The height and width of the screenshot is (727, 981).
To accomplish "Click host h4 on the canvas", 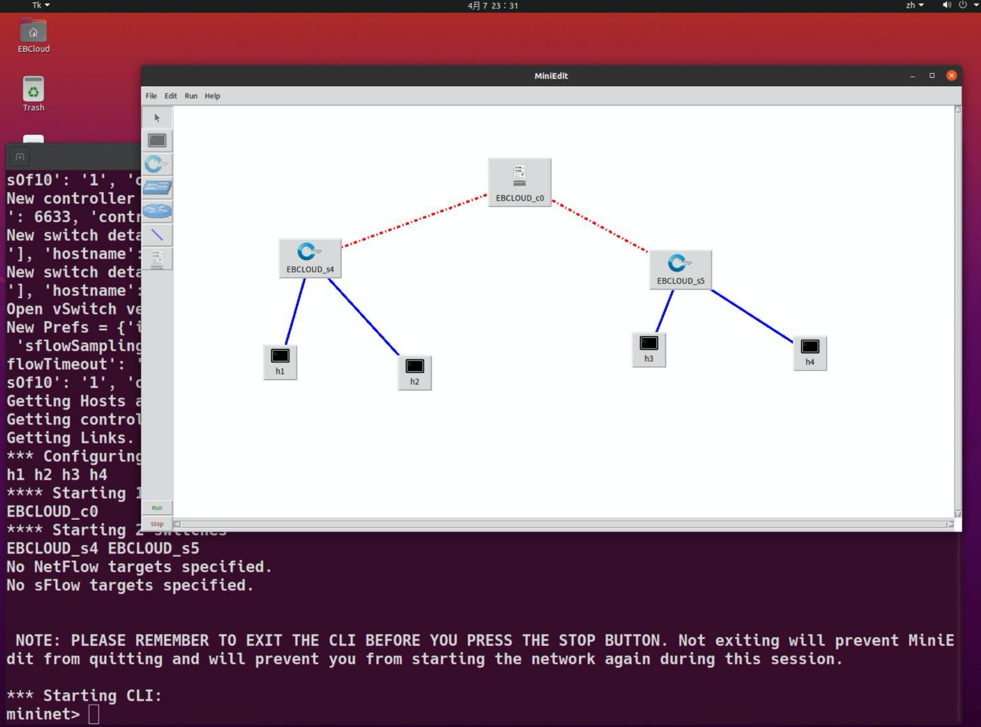I will pos(810,352).
